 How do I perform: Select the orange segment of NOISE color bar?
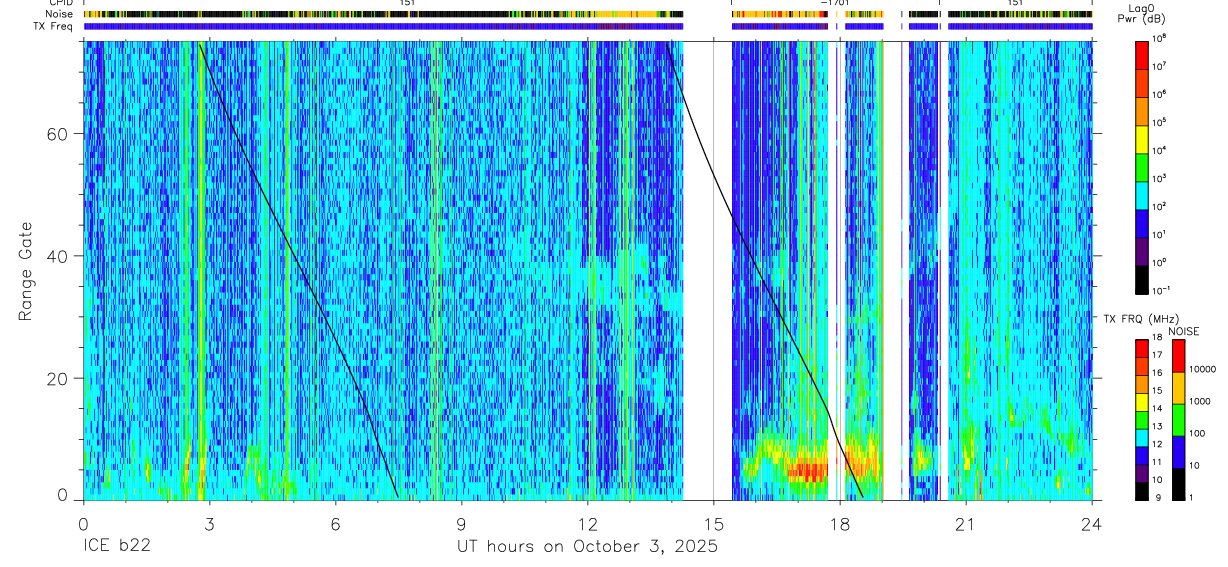coord(1179,387)
